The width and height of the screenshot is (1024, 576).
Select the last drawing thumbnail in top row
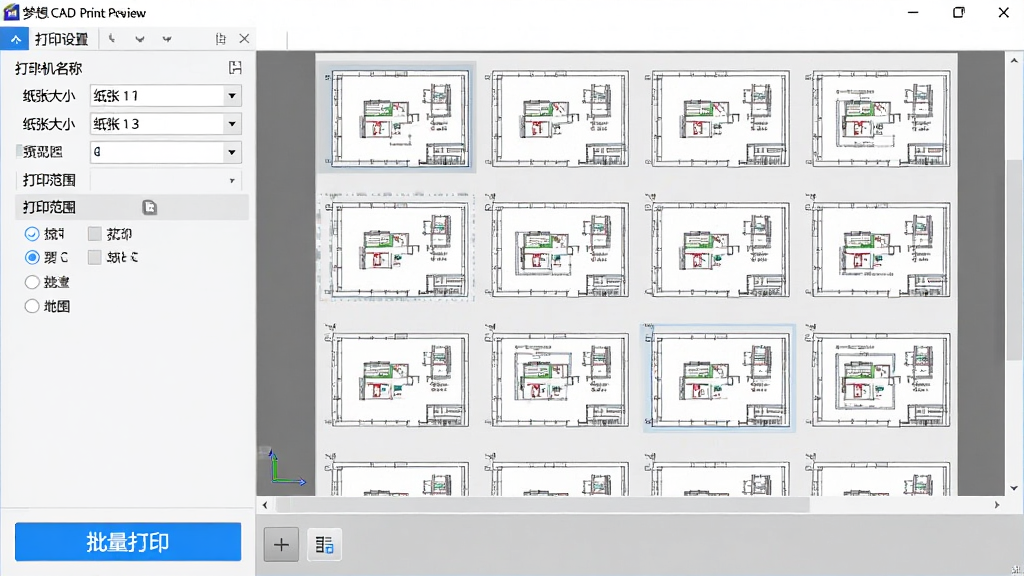click(879, 118)
